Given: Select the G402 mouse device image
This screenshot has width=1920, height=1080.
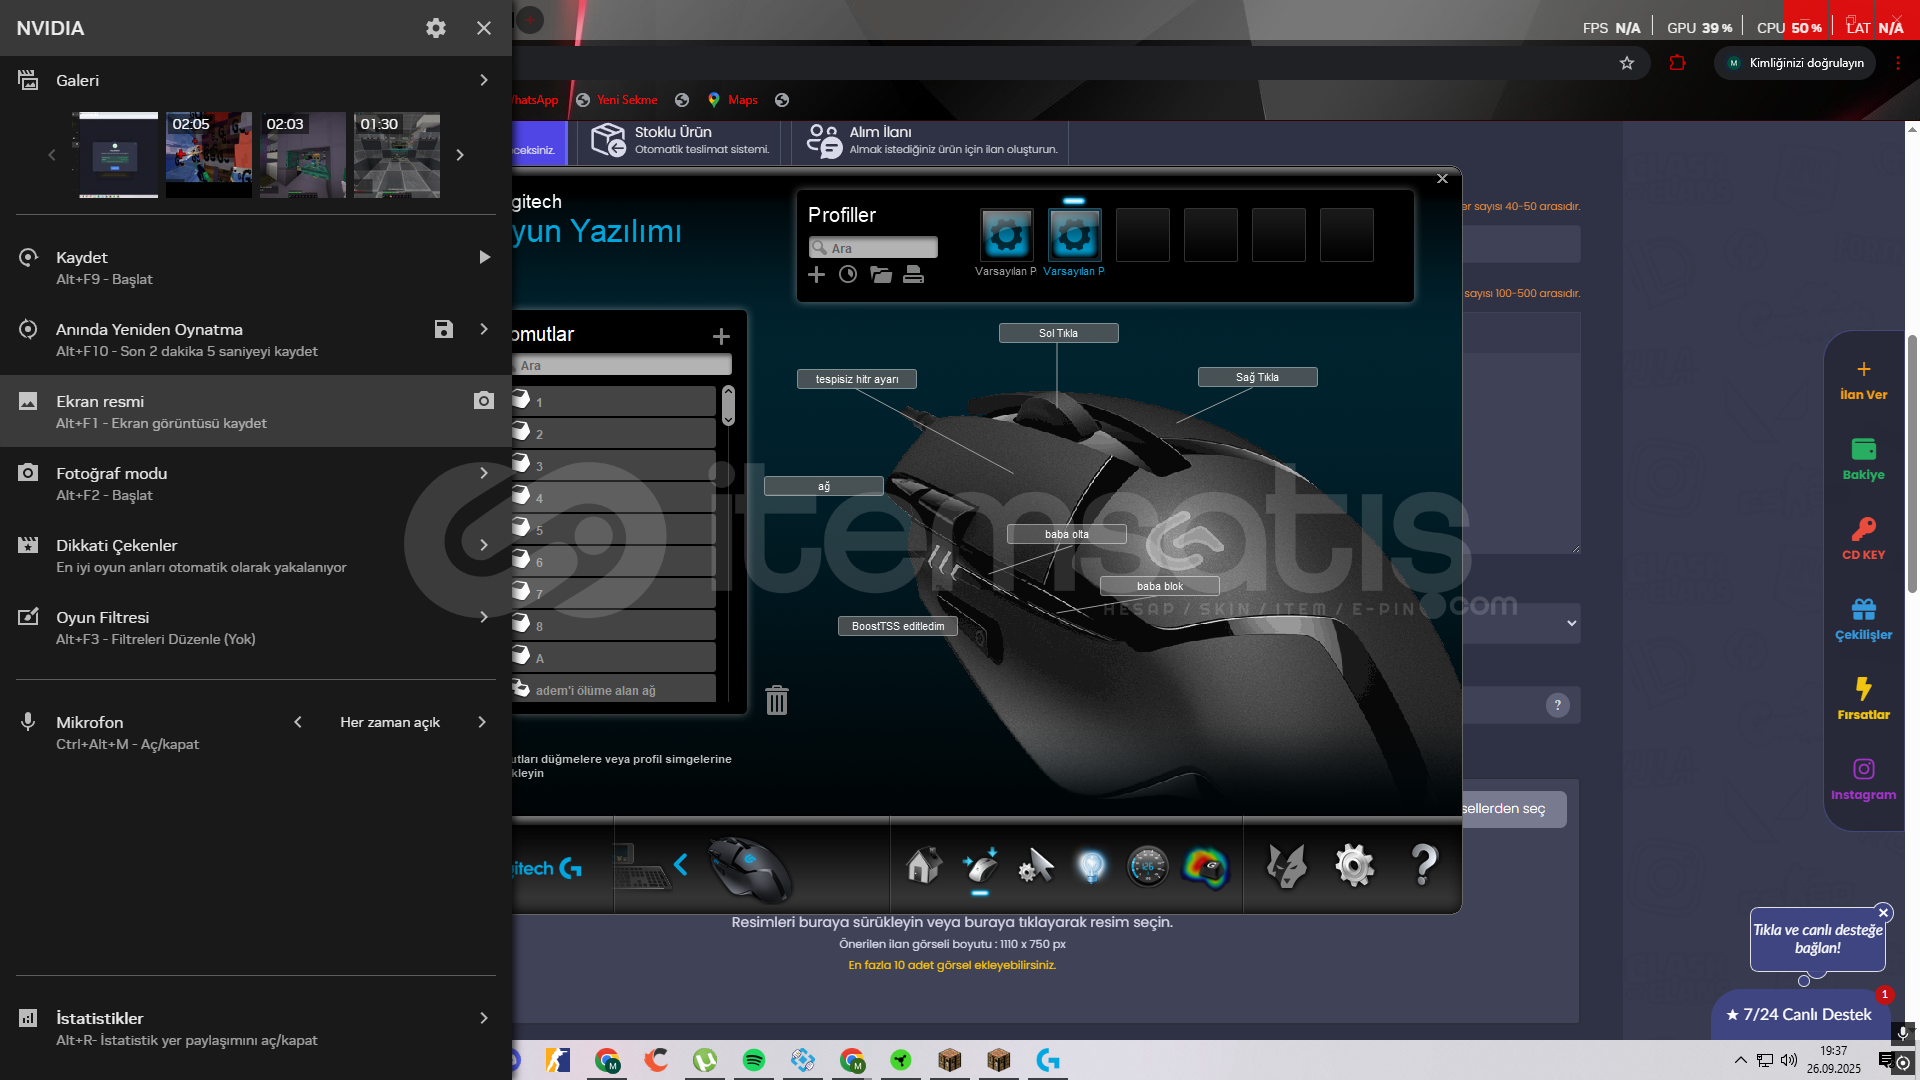Looking at the screenshot, I should tap(750, 868).
